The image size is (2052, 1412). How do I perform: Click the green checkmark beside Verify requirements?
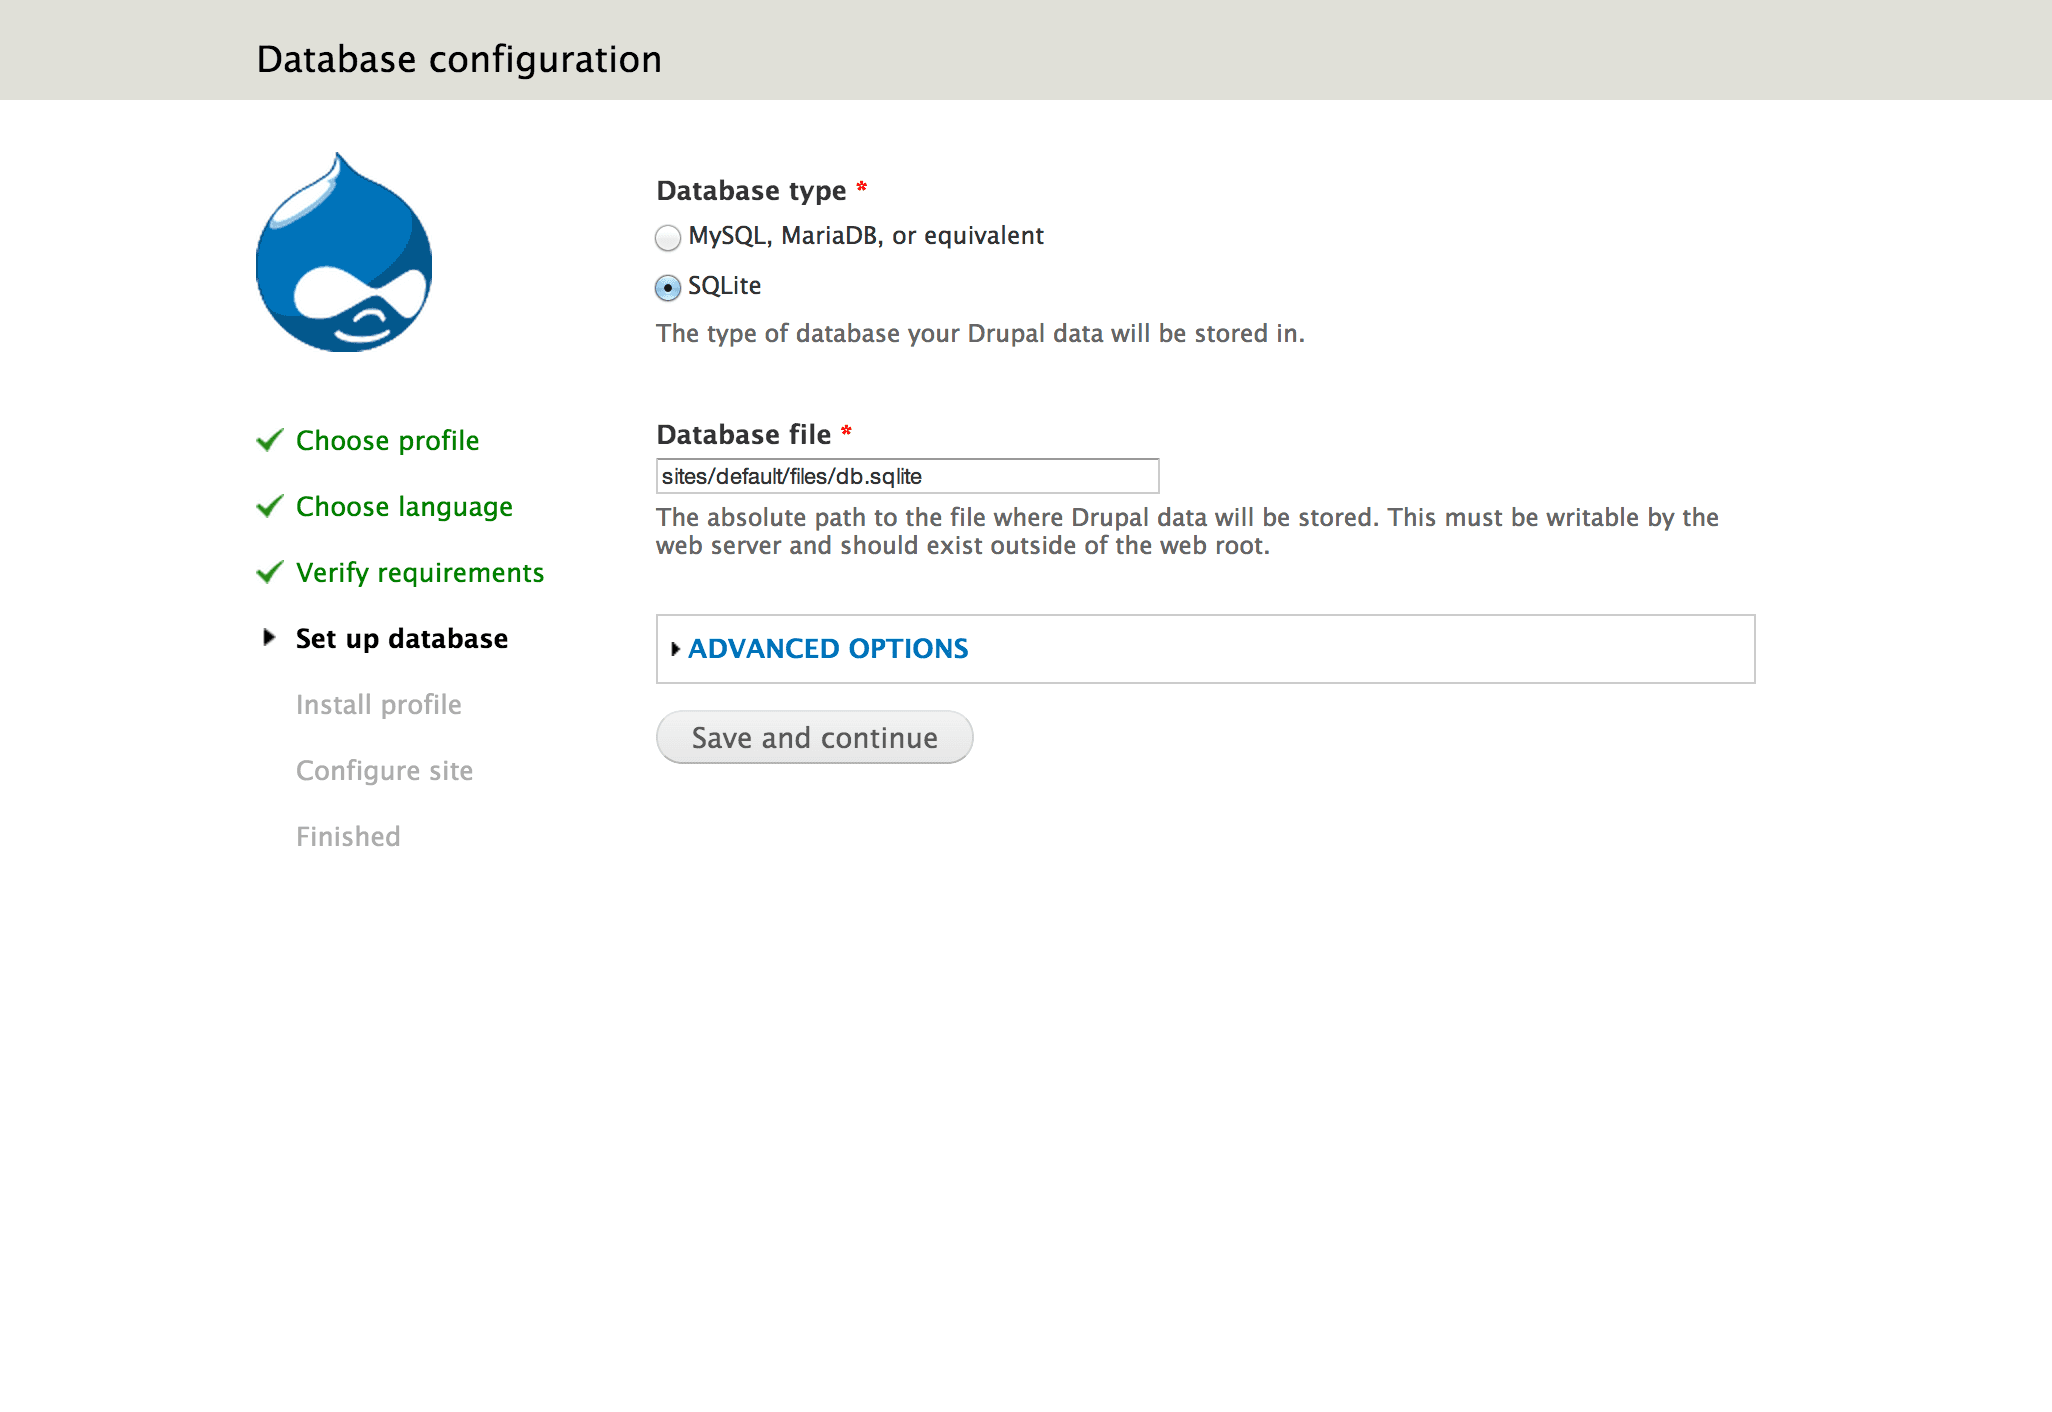(x=270, y=572)
